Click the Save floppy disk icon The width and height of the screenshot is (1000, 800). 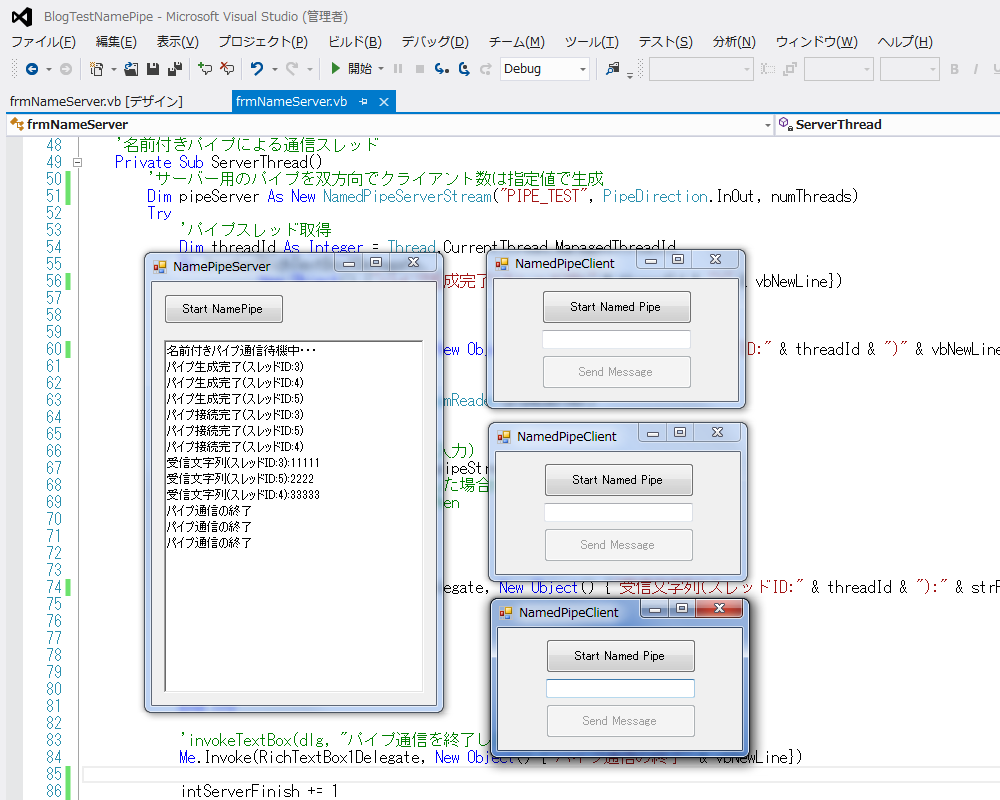[153, 69]
